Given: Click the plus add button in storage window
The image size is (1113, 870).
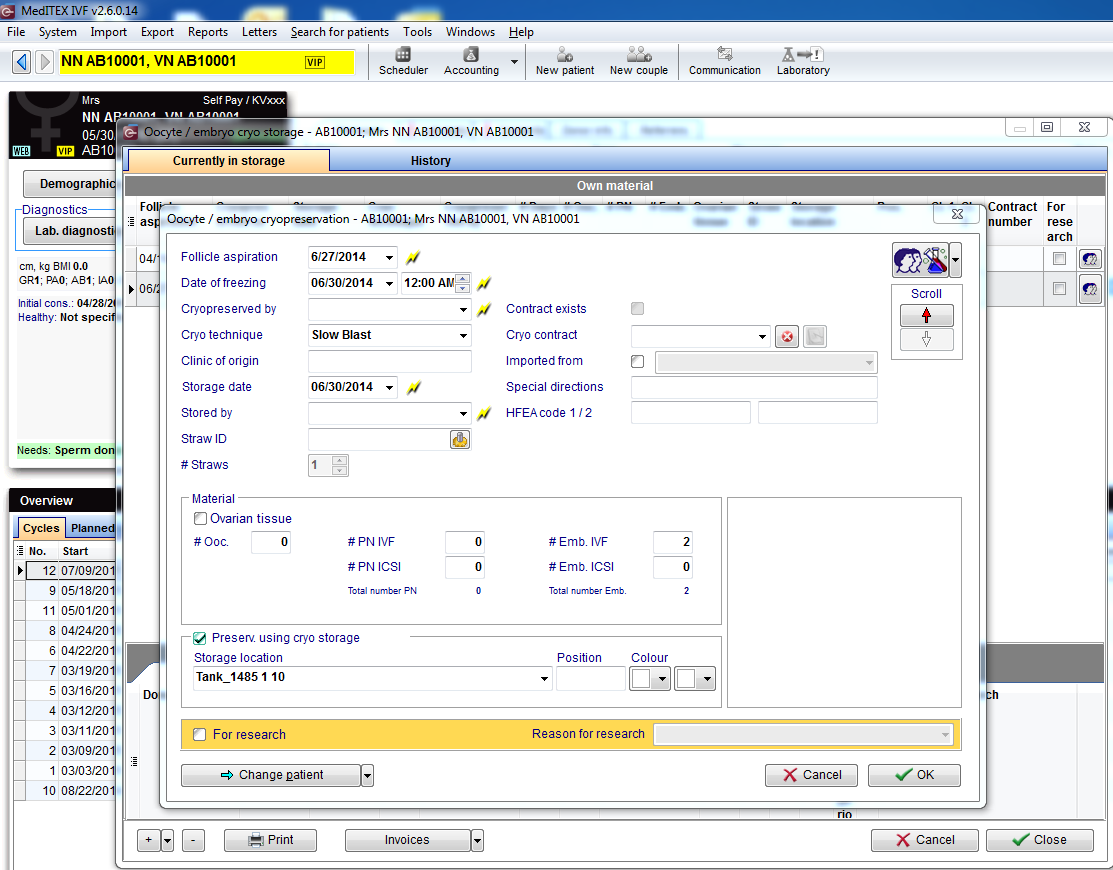Looking at the screenshot, I should pos(148,840).
